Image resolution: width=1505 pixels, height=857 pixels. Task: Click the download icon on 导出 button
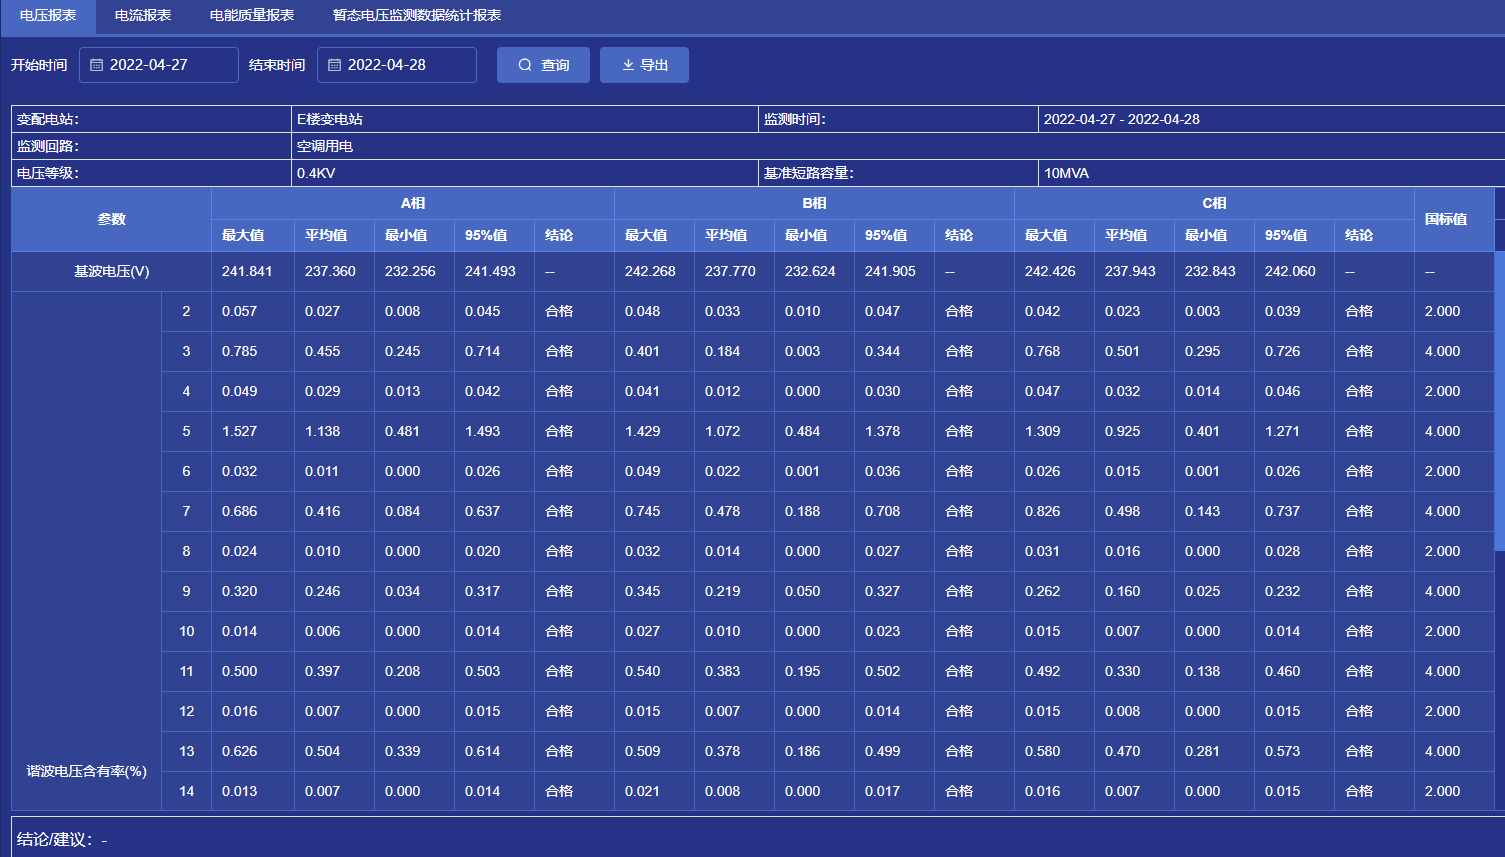point(628,65)
